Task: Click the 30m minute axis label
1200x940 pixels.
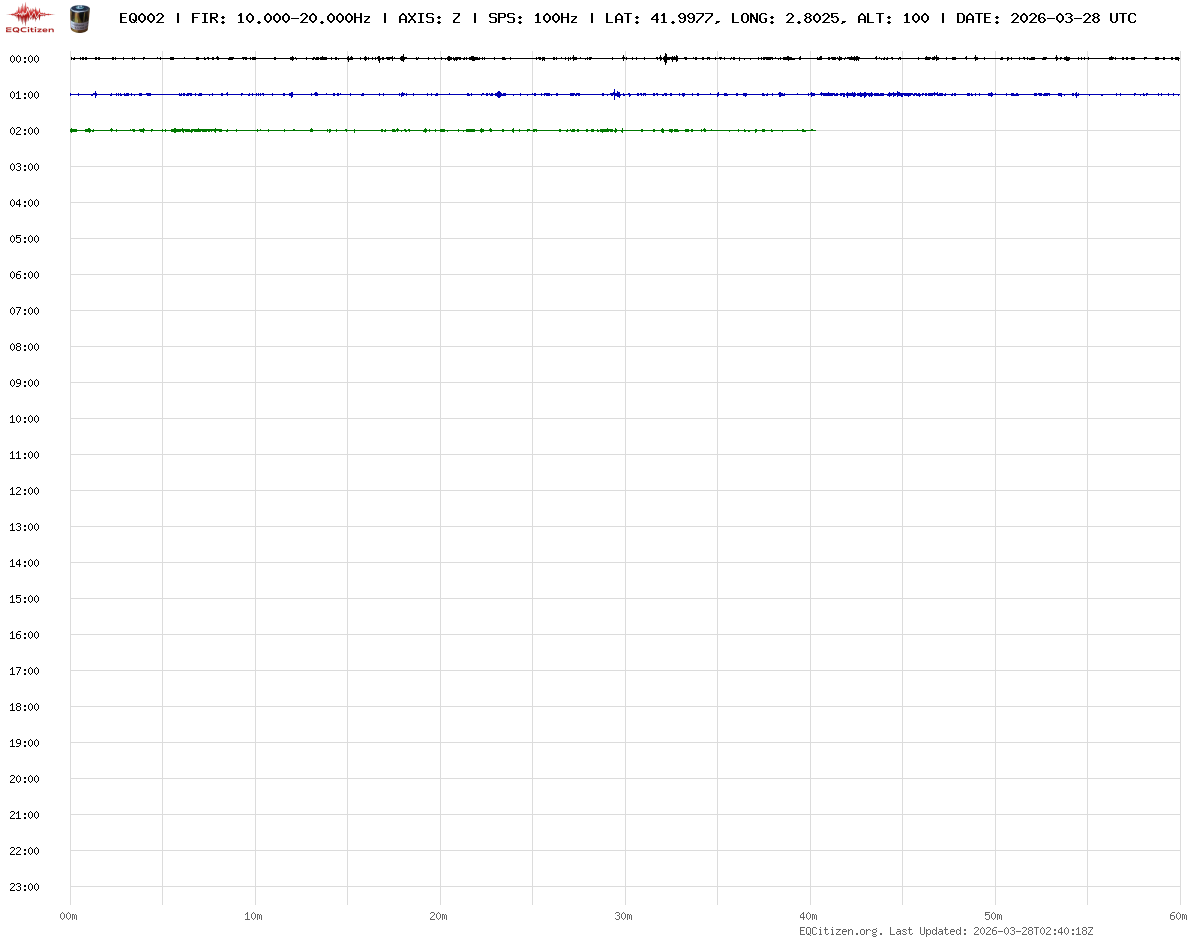Action: (x=624, y=916)
